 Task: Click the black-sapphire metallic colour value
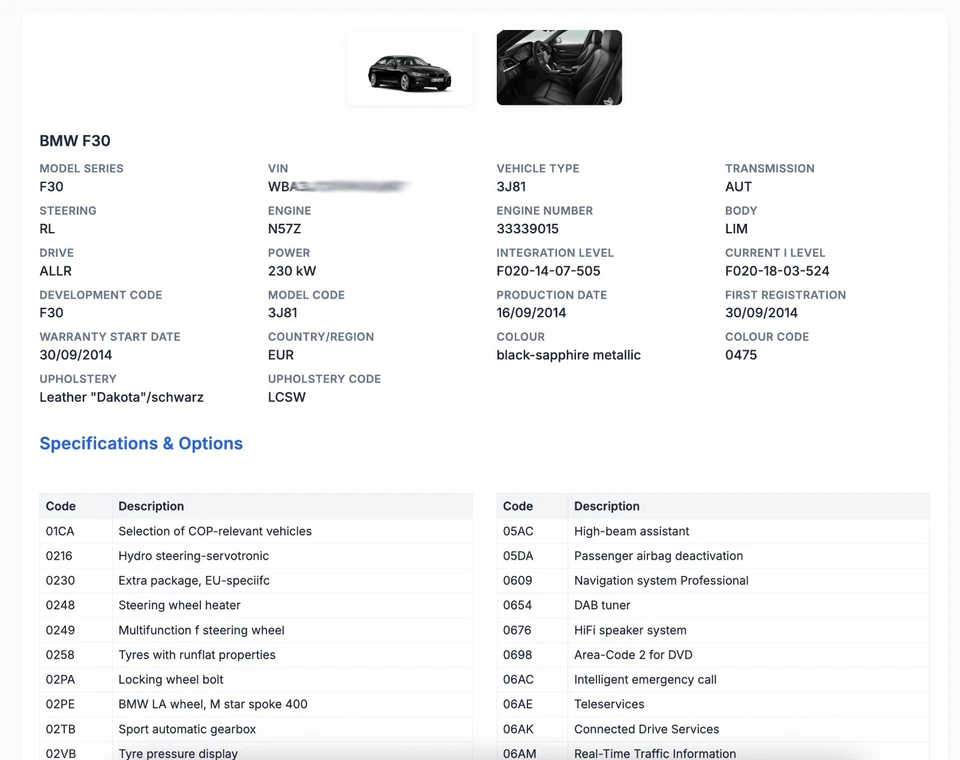click(x=569, y=355)
